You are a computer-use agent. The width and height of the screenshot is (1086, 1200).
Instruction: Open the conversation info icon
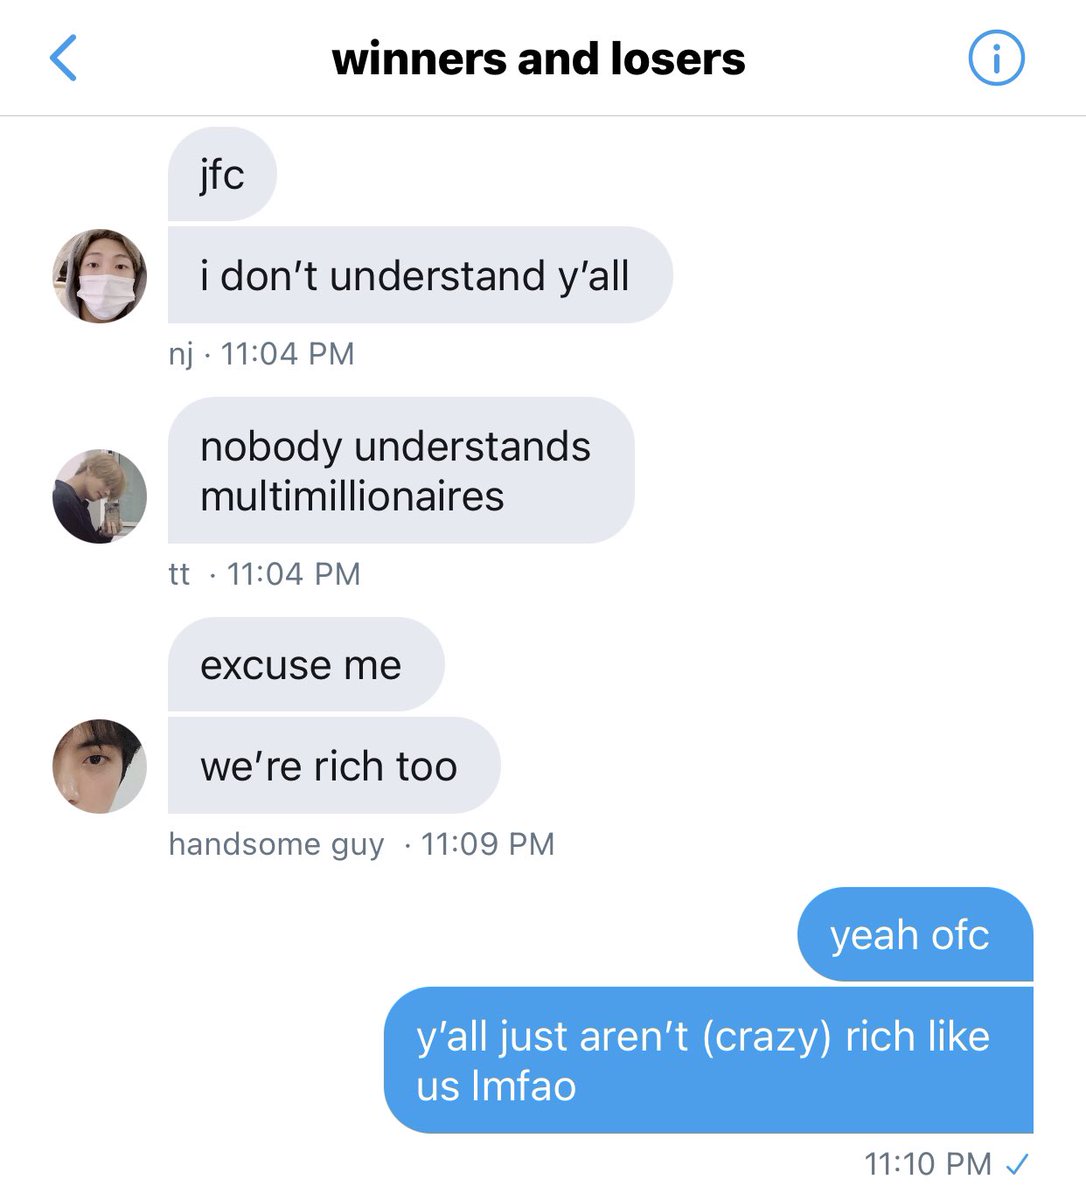(996, 59)
